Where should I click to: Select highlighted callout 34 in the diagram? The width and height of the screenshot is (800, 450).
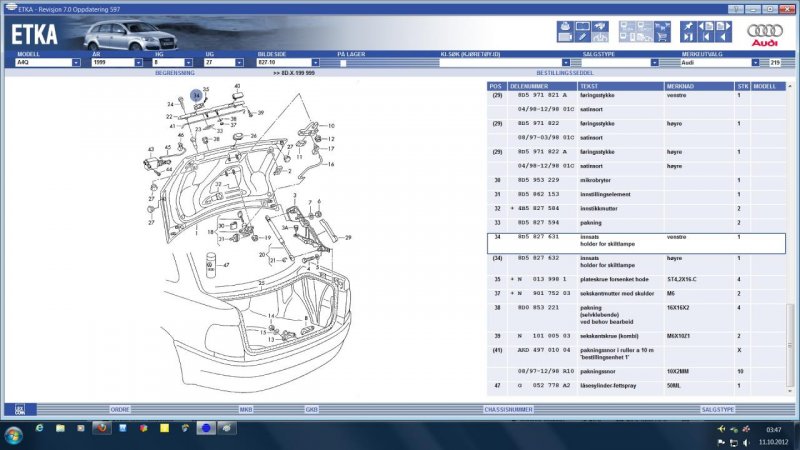tap(196, 93)
